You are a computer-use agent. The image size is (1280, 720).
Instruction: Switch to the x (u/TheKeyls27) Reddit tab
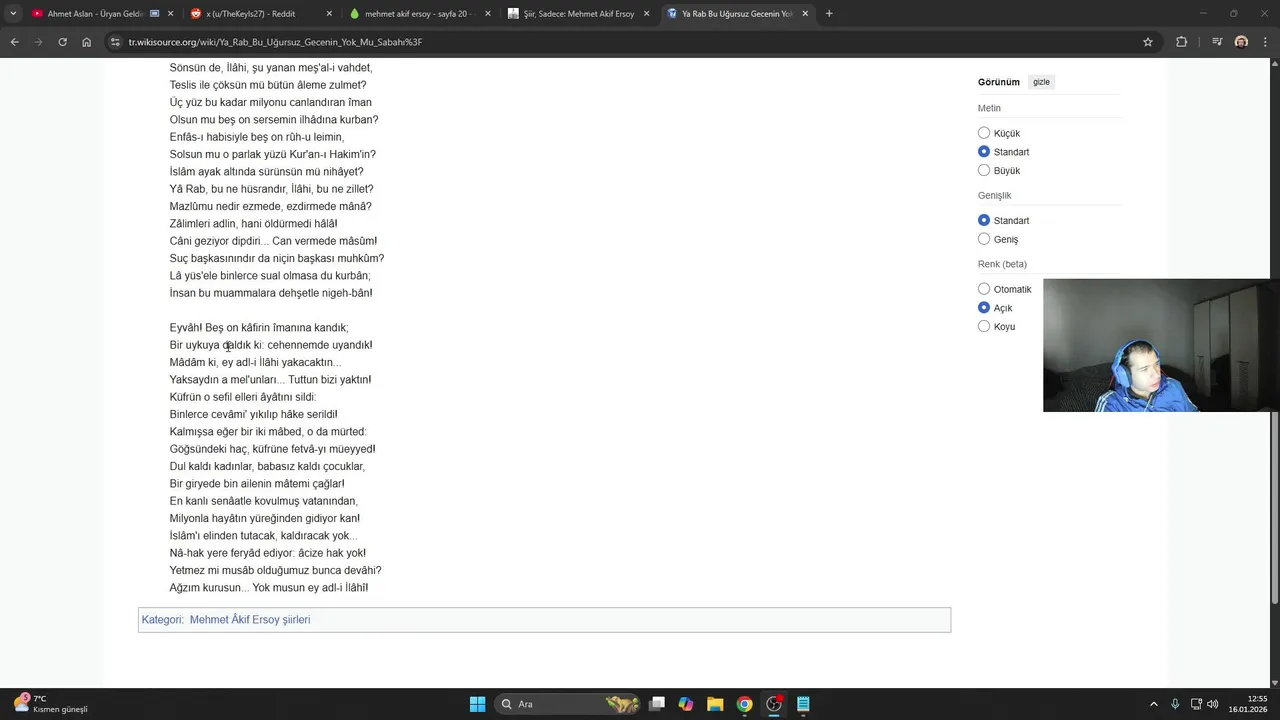[x=260, y=14]
